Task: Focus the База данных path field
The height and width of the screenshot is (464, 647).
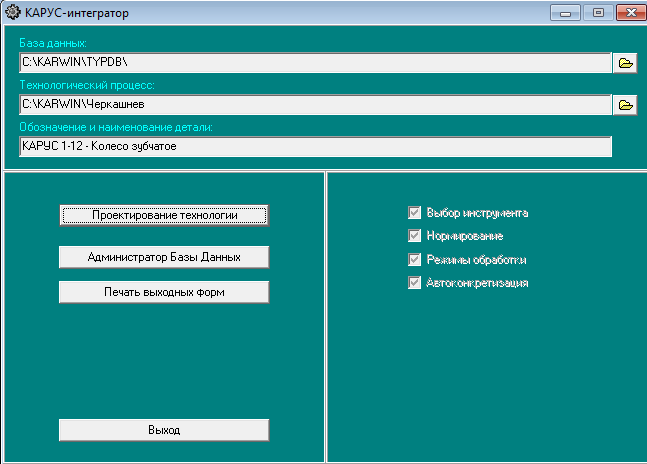Action: tap(315, 63)
